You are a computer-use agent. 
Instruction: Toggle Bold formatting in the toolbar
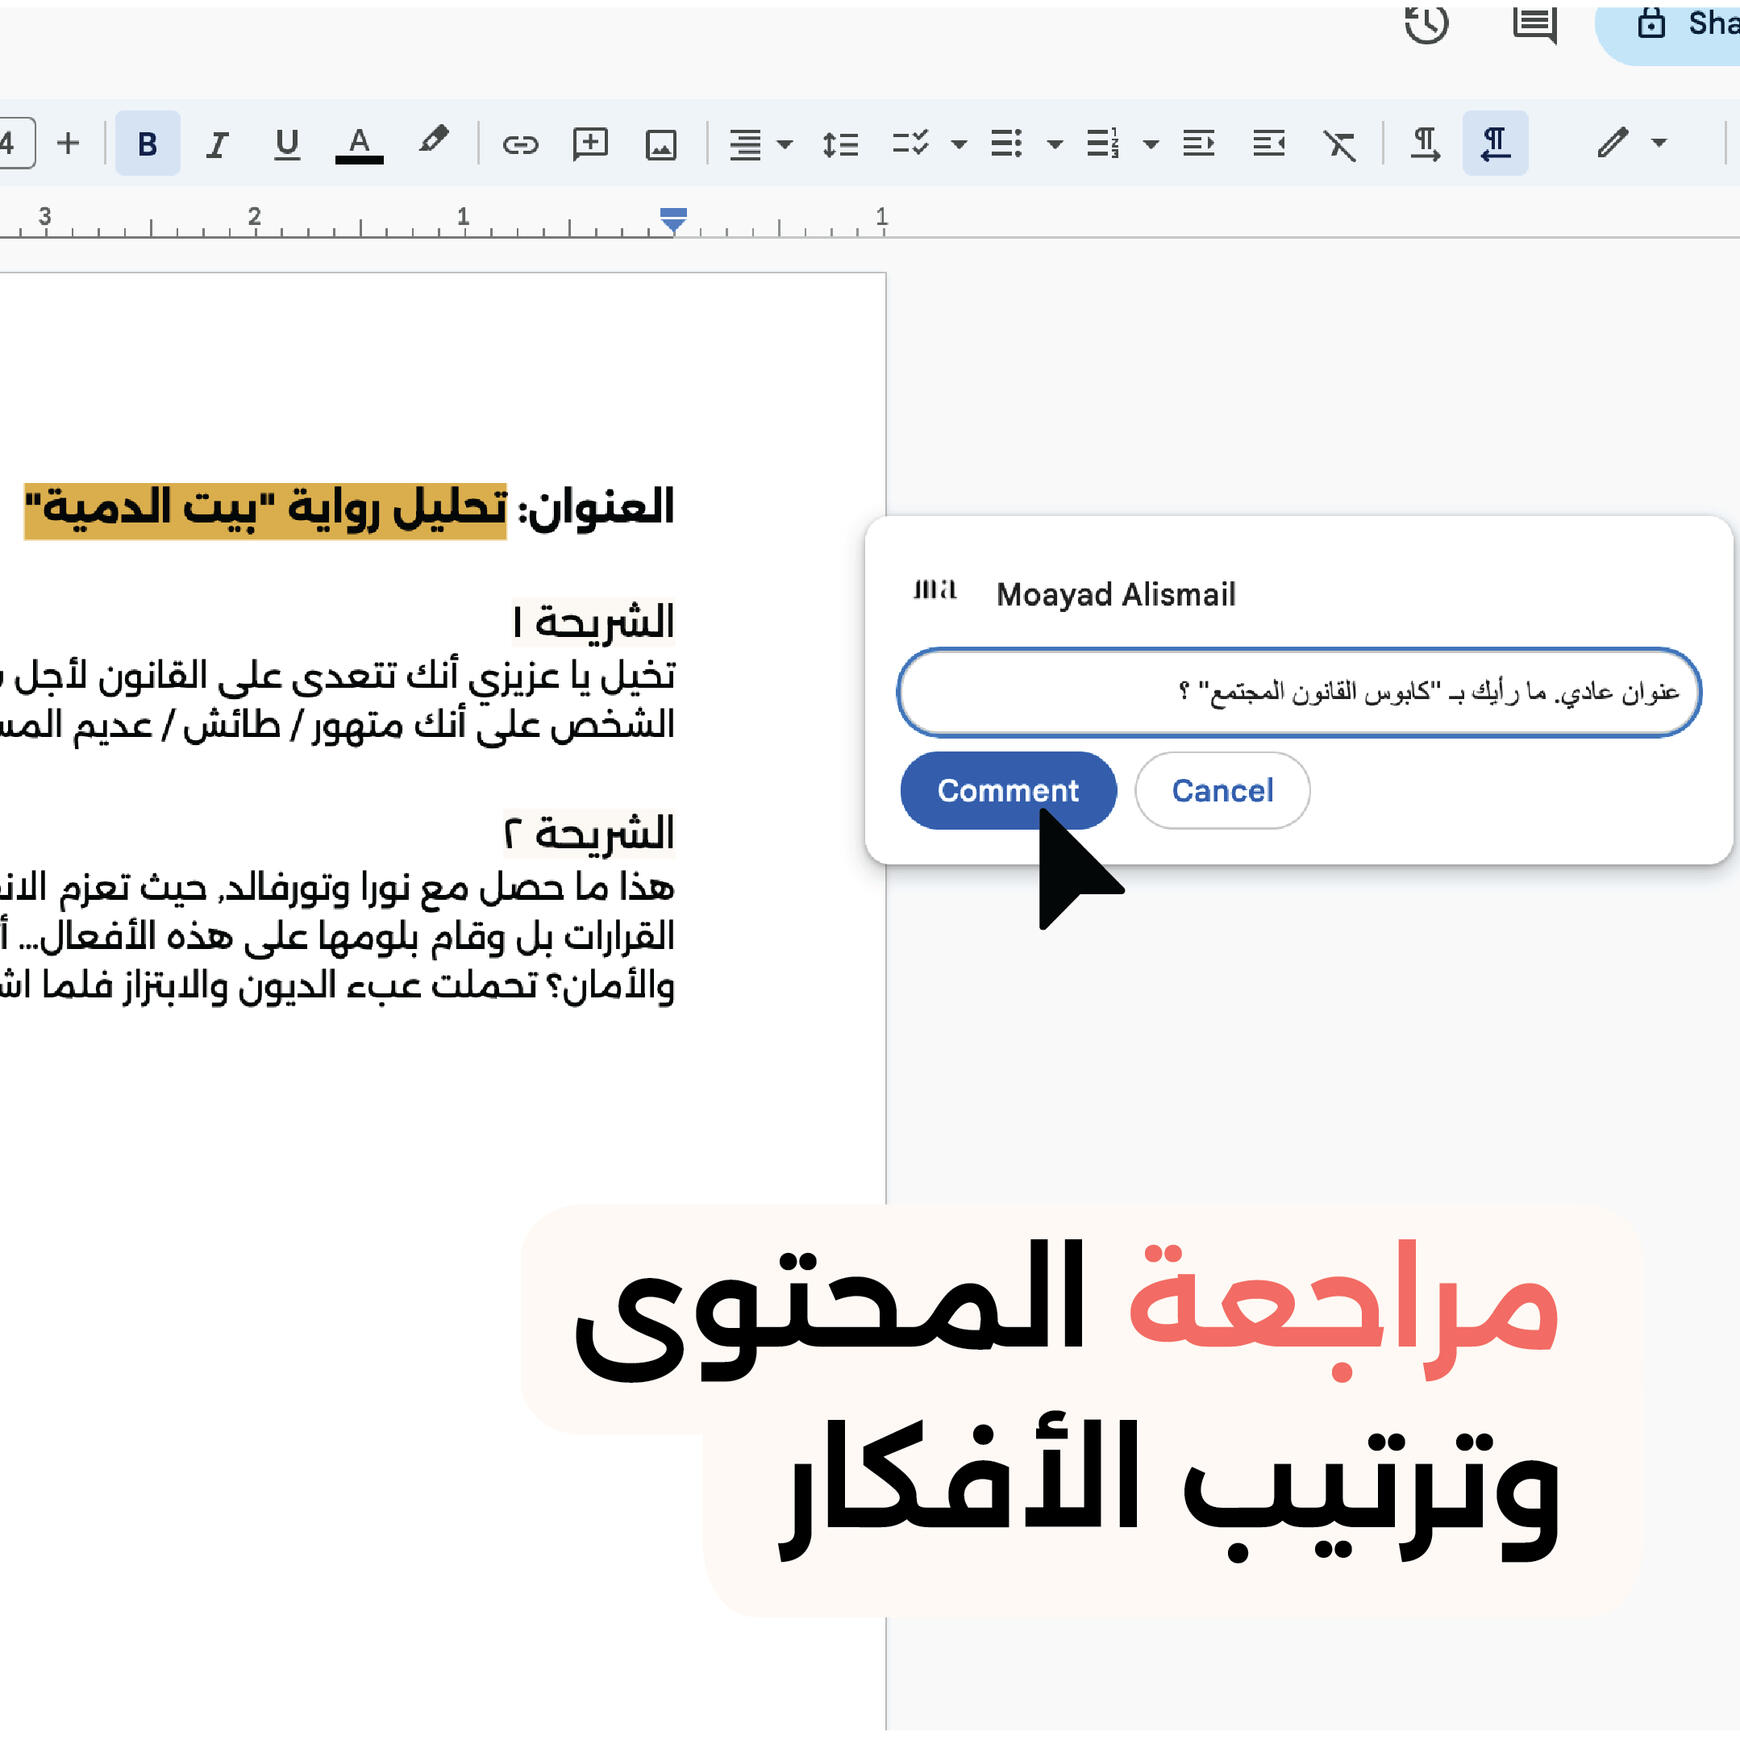147,144
